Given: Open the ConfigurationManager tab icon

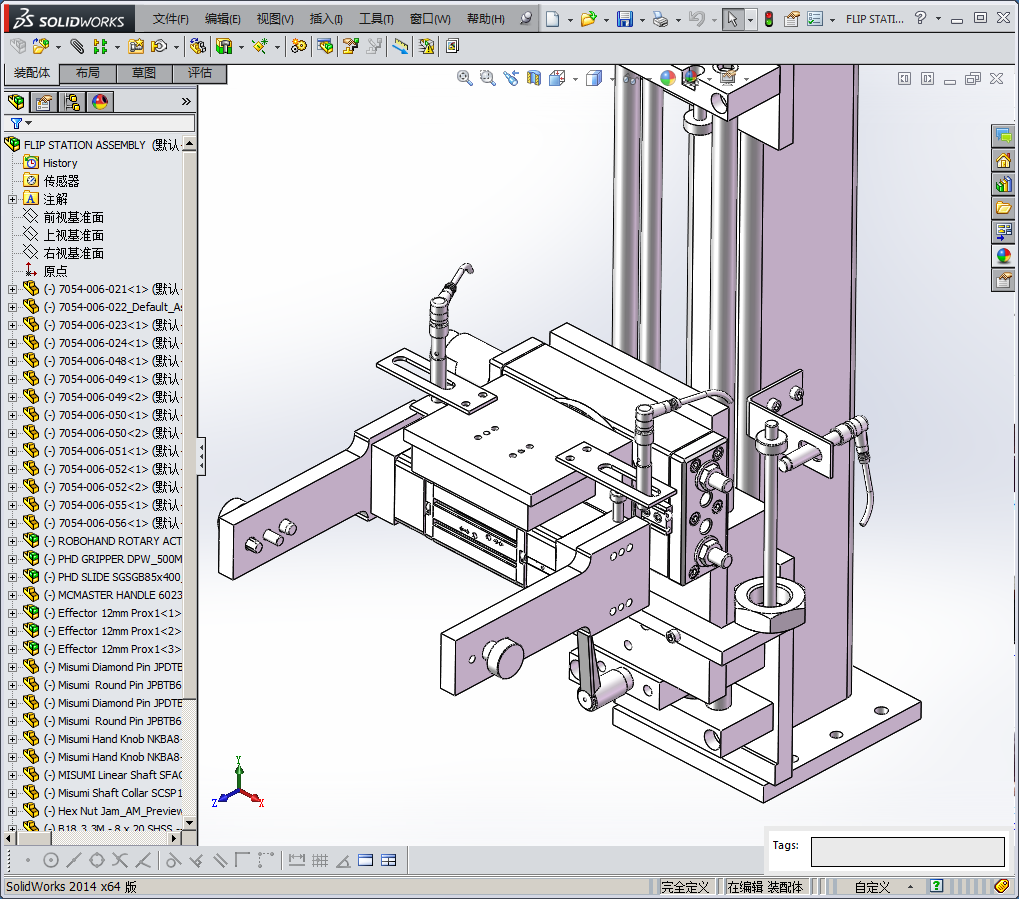Looking at the screenshot, I should pyautogui.click(x=72, y=101).
